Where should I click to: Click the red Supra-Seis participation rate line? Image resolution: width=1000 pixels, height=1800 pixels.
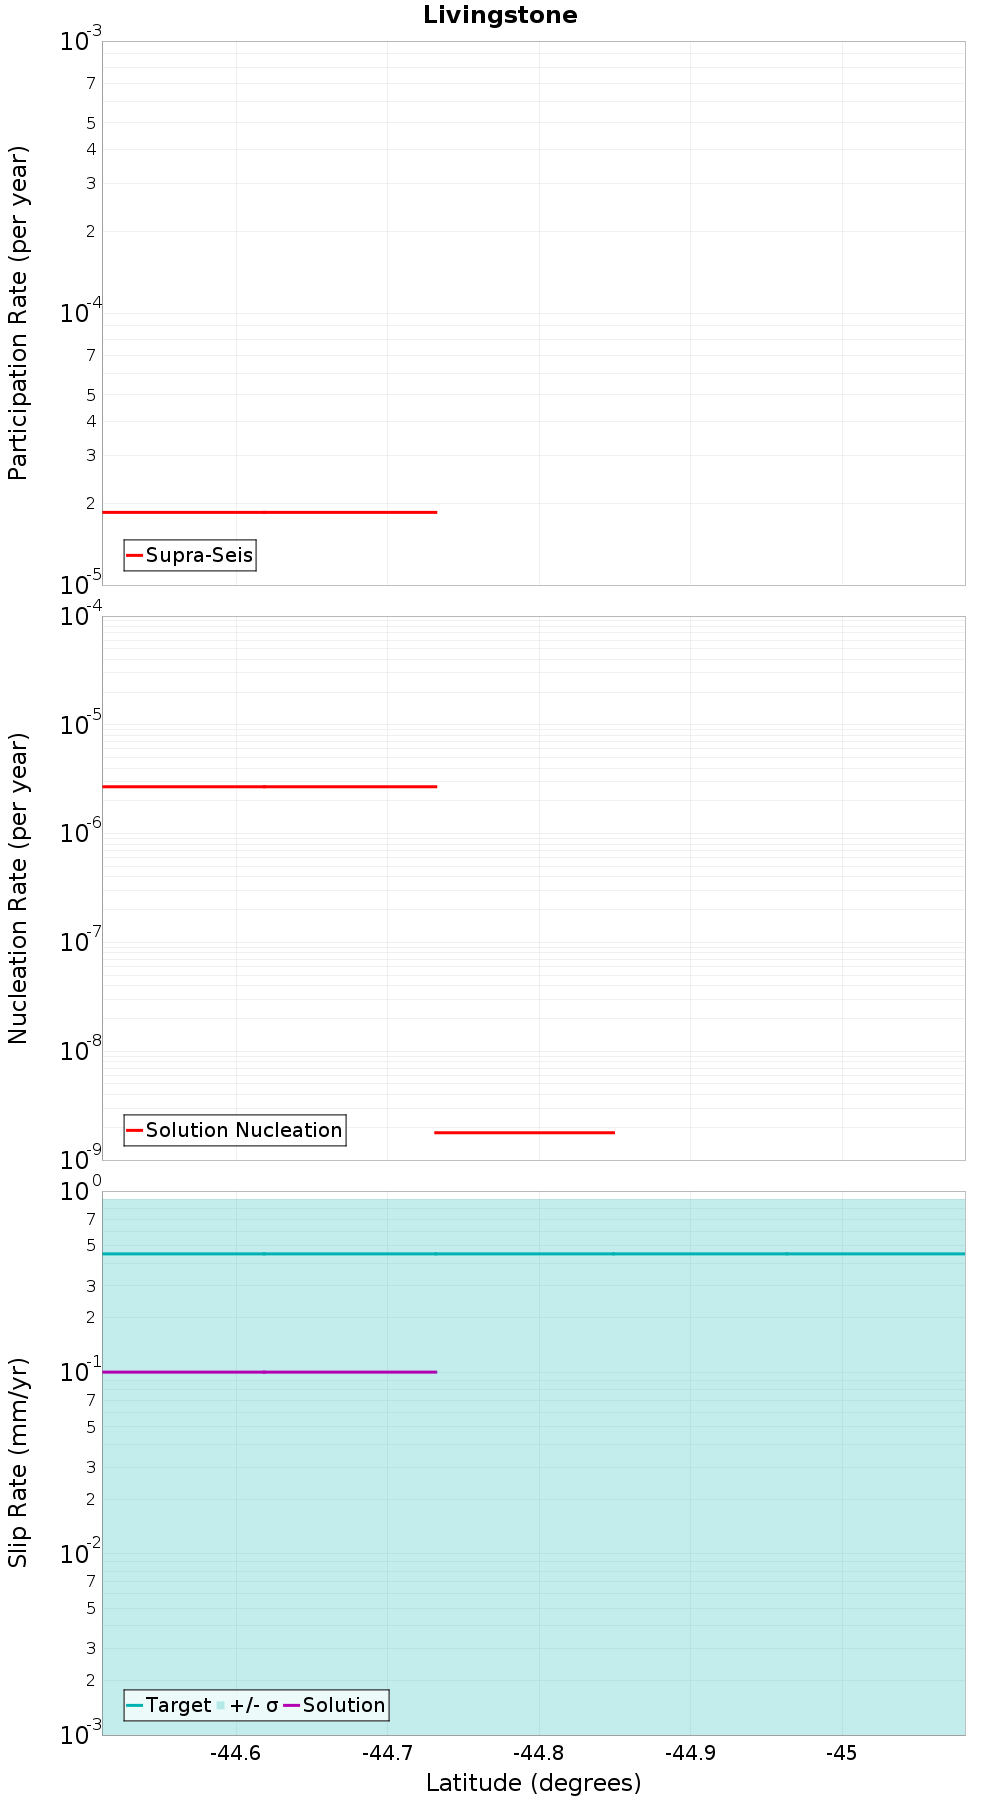[270, 512]
